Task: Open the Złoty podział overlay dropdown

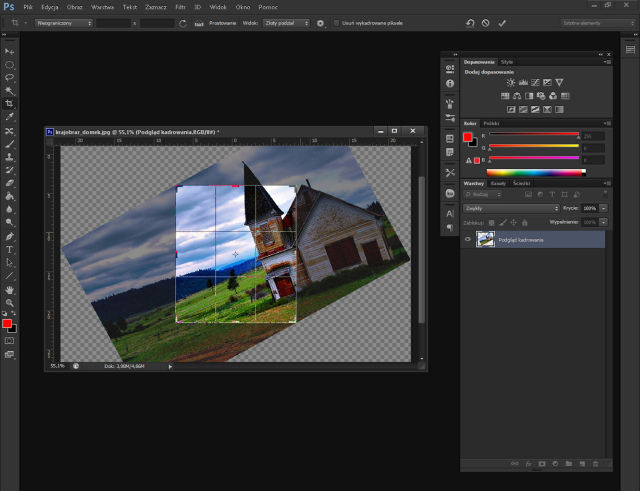Action: point(286,23)
